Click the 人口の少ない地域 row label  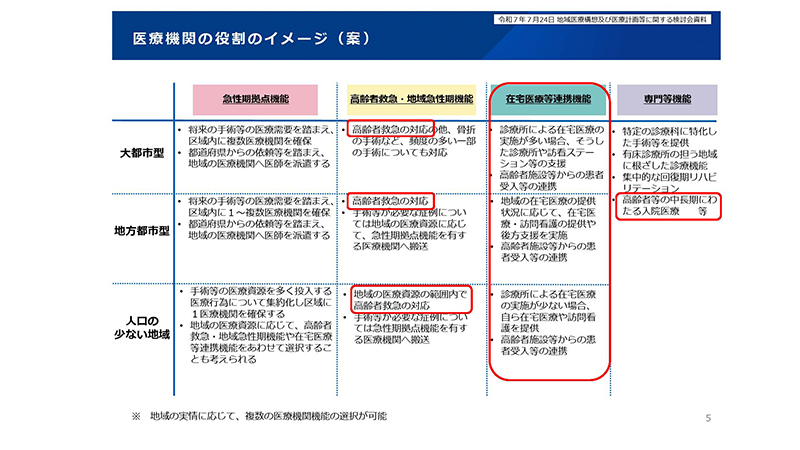coord(142,326)
